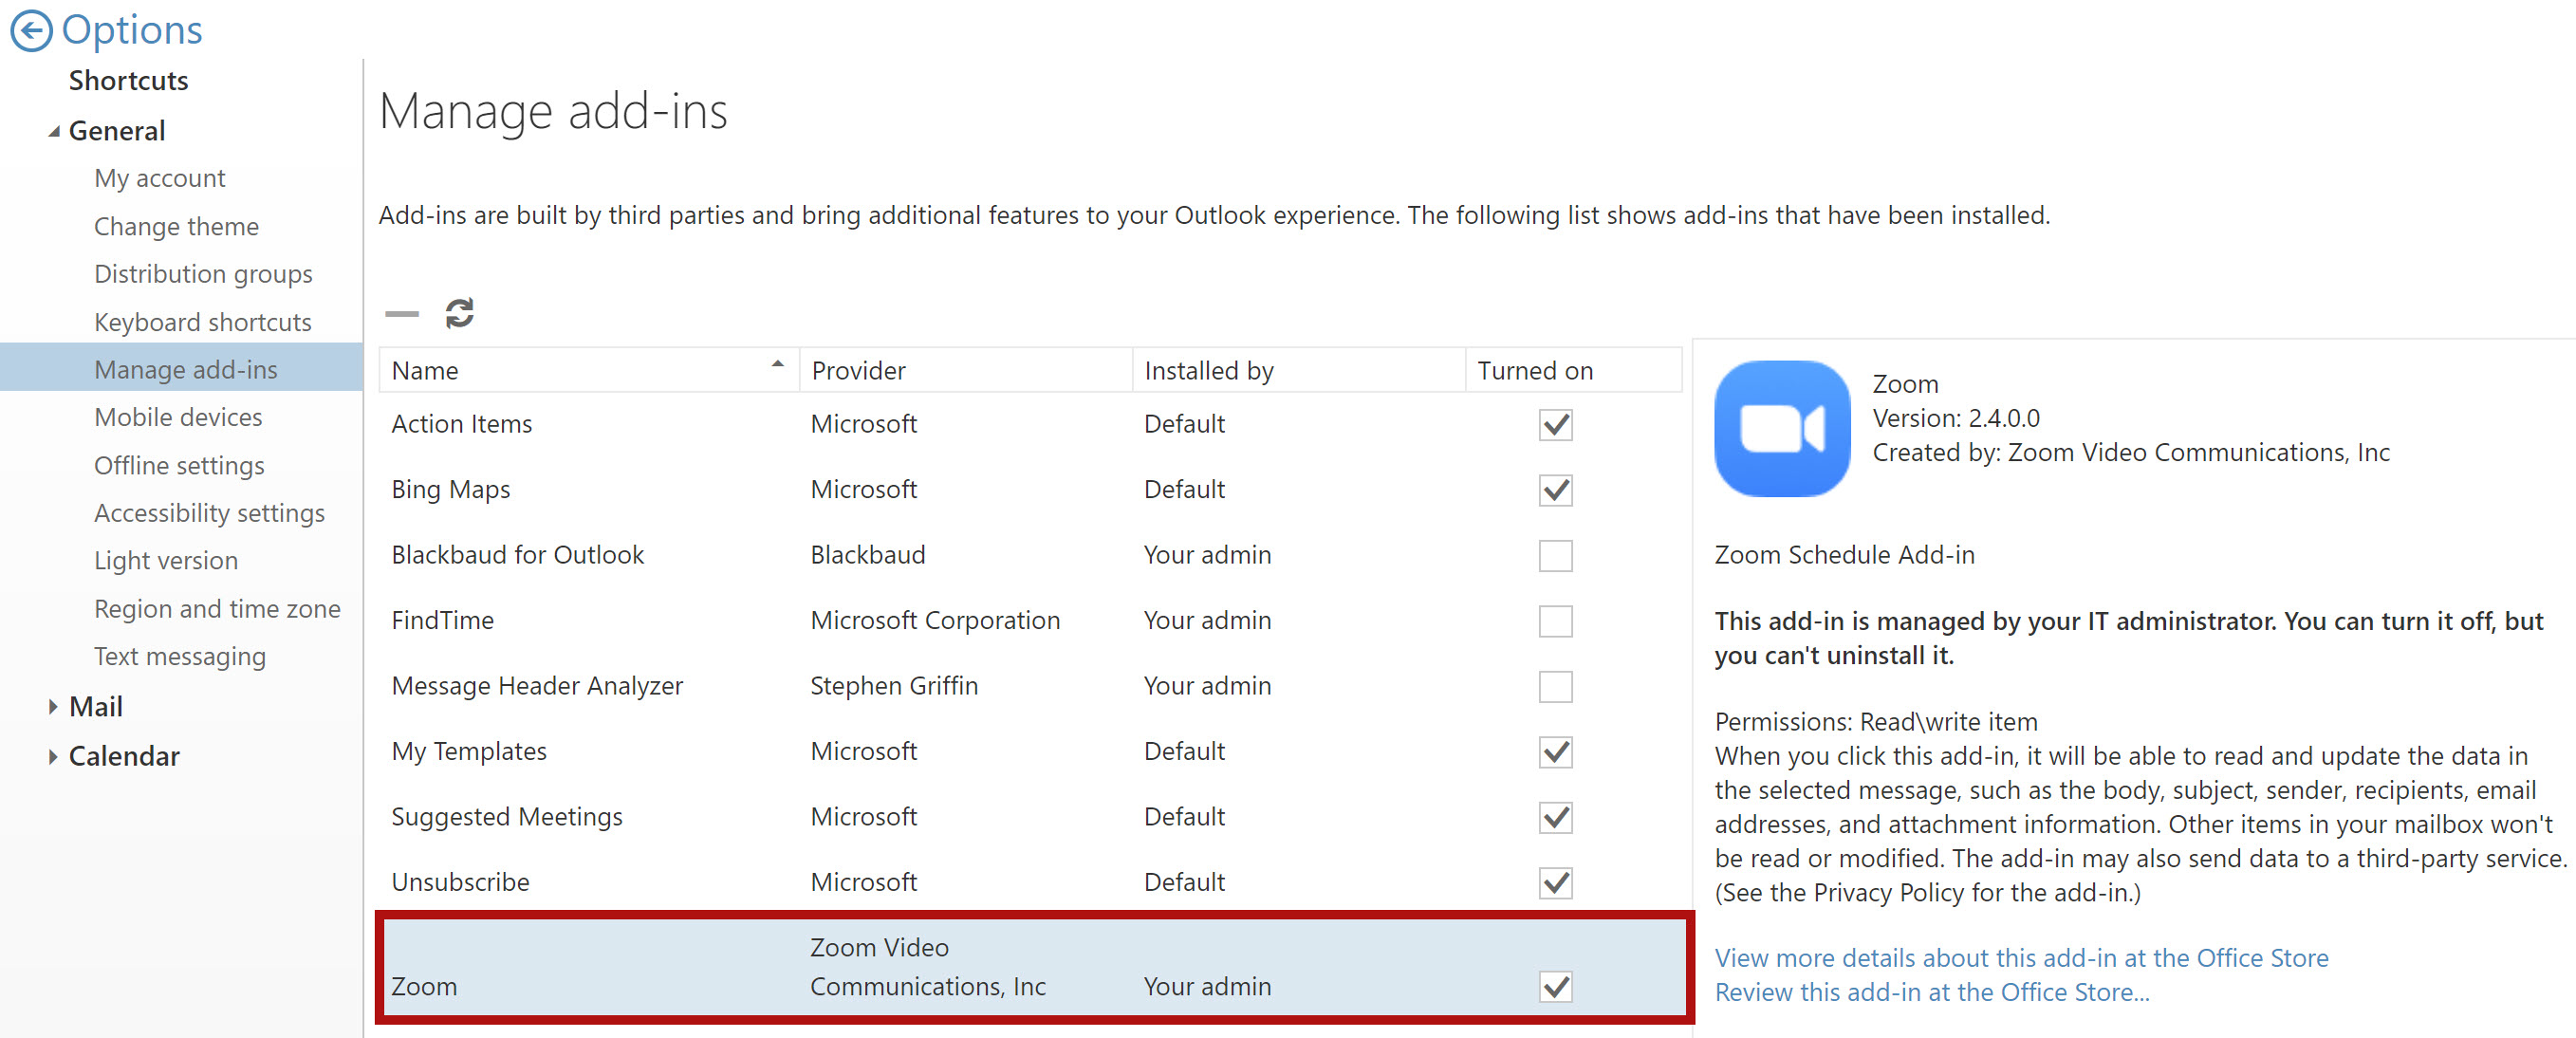The image size is (2576, 1038).
Task: Click Microsoft Corporation provider cell
Action: tap(935, 621)
